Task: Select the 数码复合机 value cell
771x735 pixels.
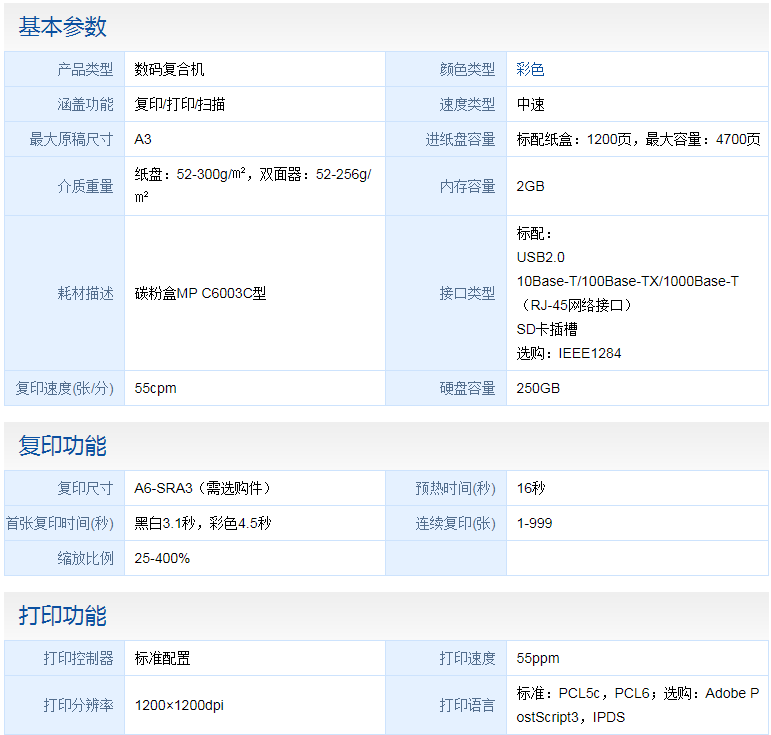Action: click(170, 70)
